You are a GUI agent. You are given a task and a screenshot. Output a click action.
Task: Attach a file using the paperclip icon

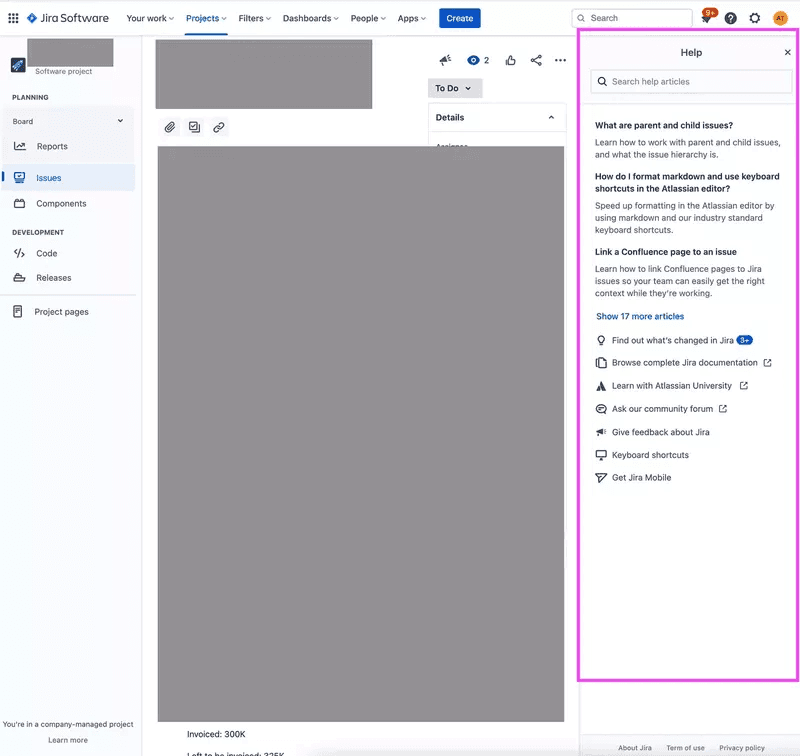tap(169, 127)
